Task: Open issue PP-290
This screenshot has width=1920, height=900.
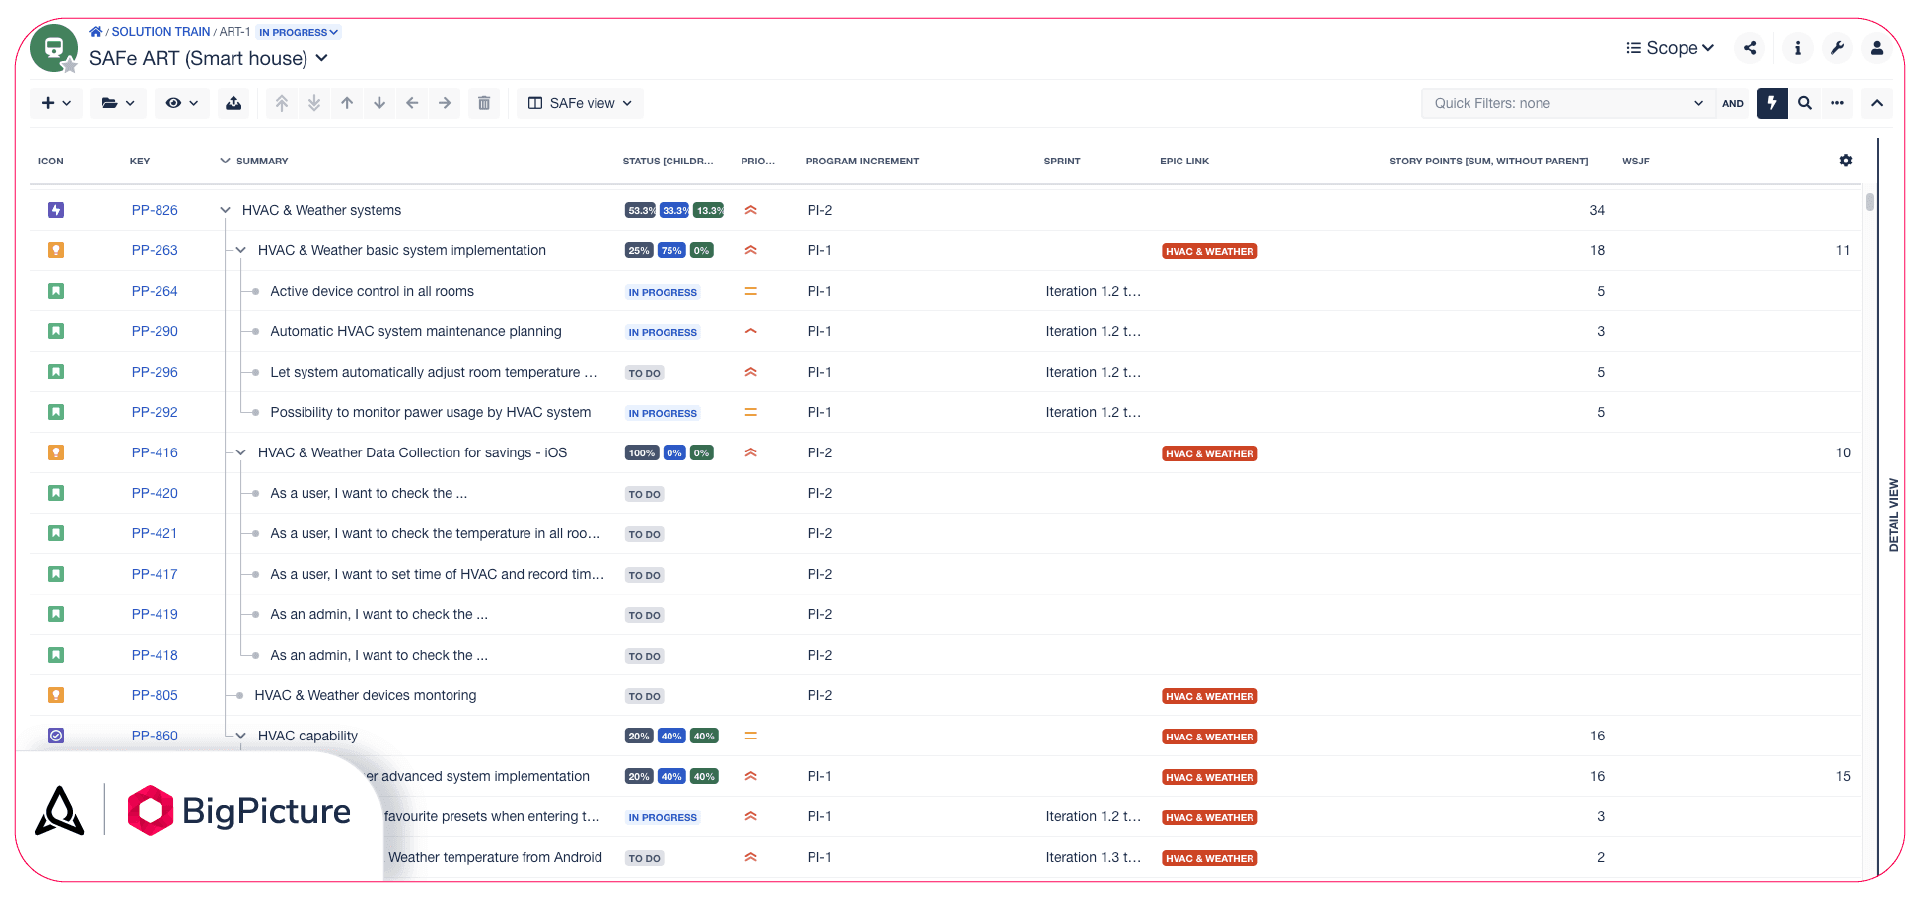Action: [x=155, y=331]
